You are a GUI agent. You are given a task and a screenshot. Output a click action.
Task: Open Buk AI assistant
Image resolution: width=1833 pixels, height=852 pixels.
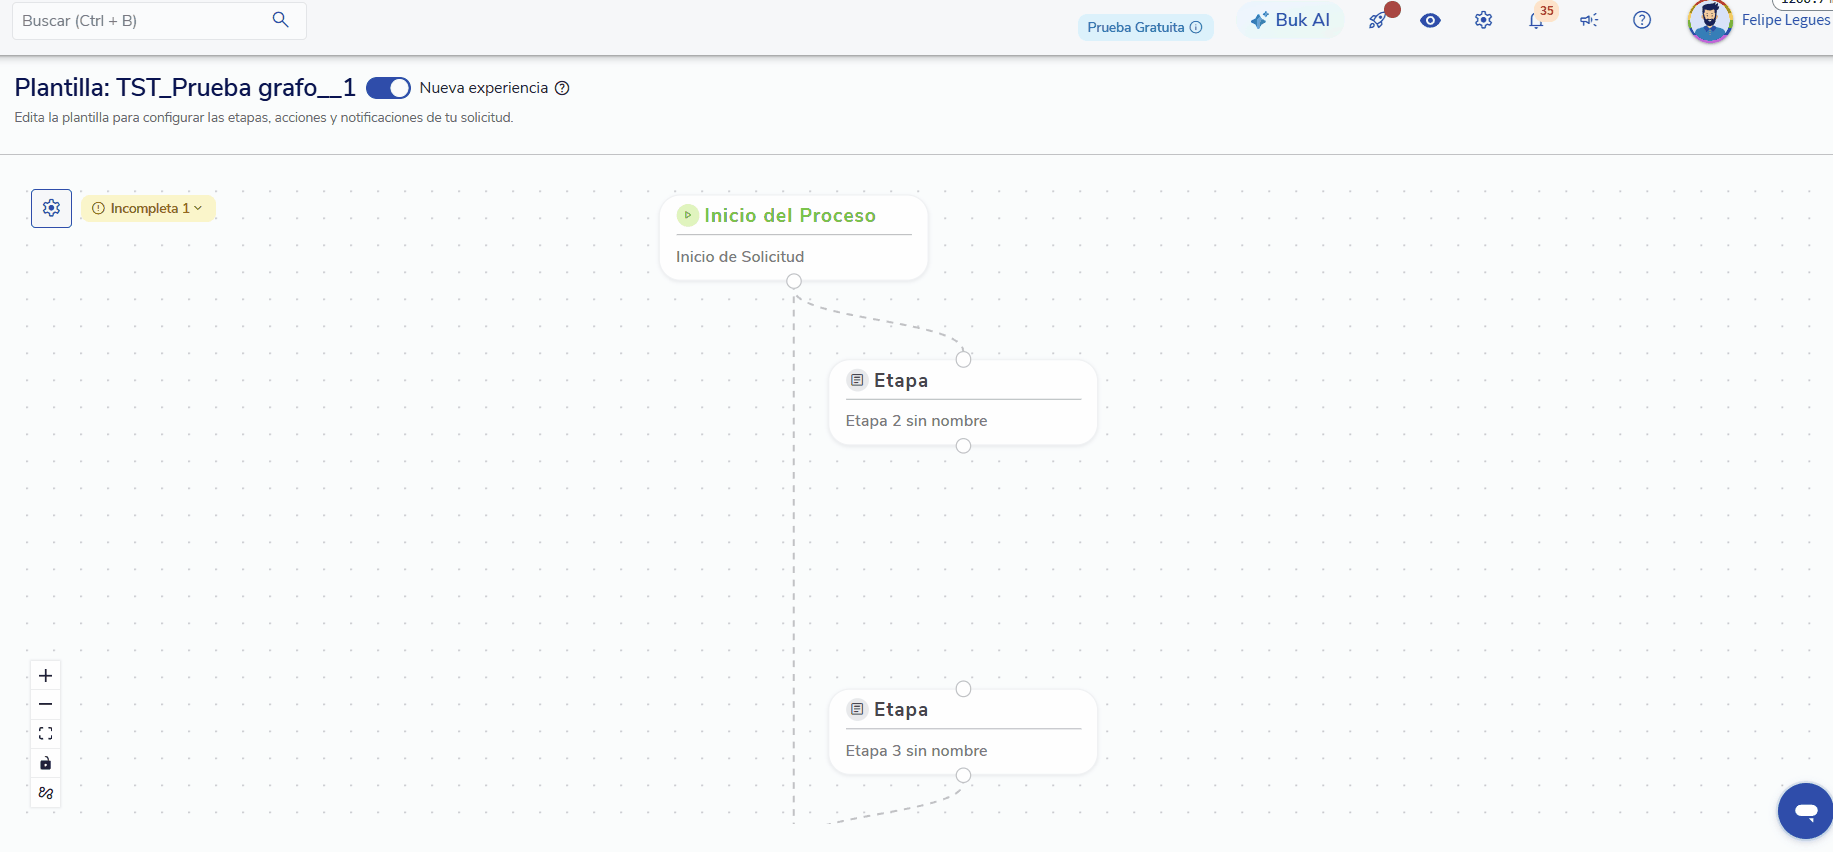[x=1290, y=20]
